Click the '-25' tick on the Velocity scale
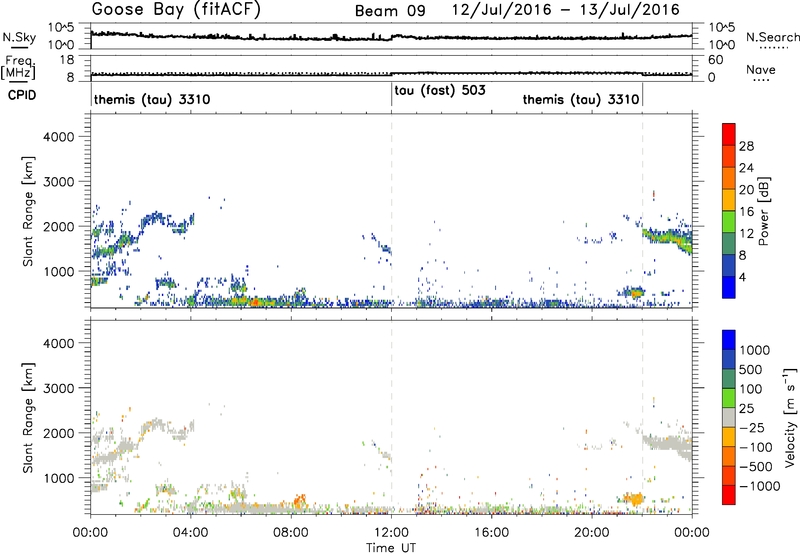The width and height of the screenshot is (800, 554). coord(752,428)
